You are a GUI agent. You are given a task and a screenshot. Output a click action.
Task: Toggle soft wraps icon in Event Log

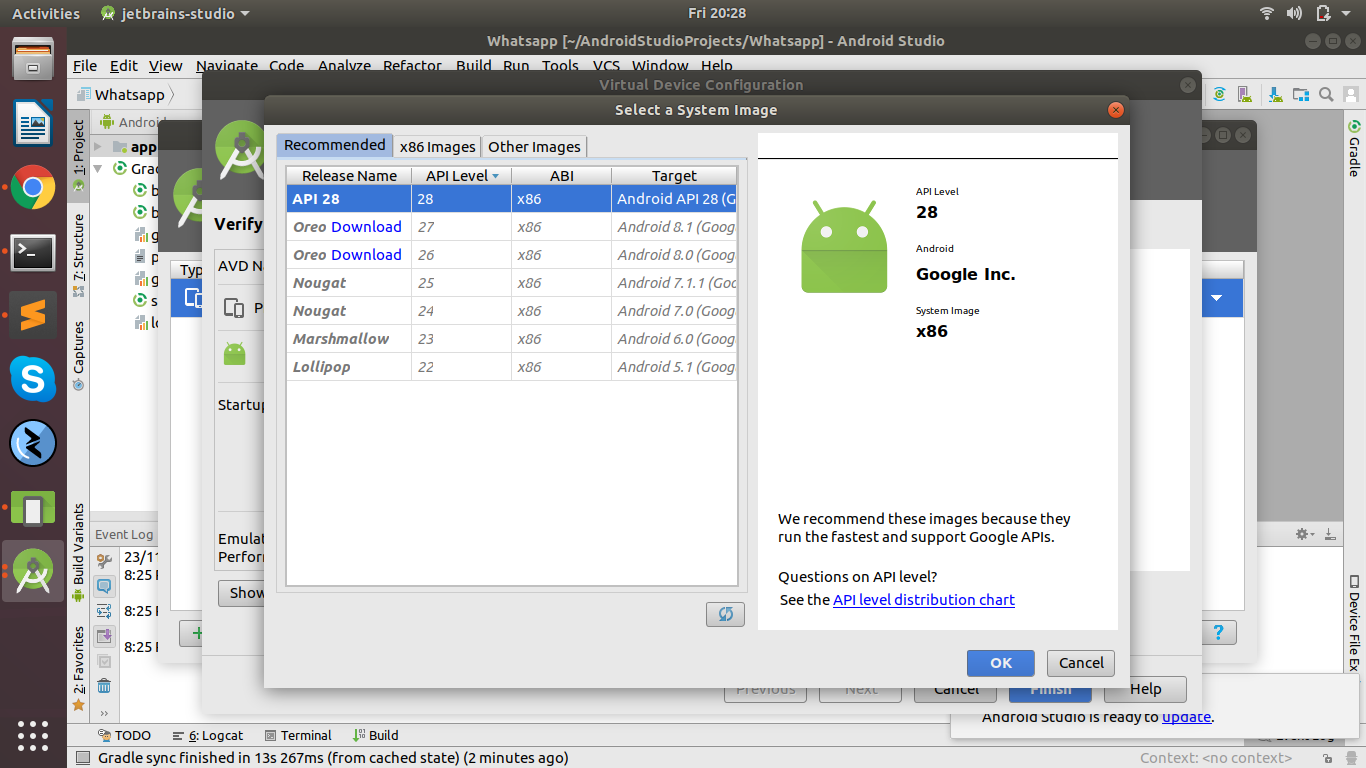[x=104, y=611]
